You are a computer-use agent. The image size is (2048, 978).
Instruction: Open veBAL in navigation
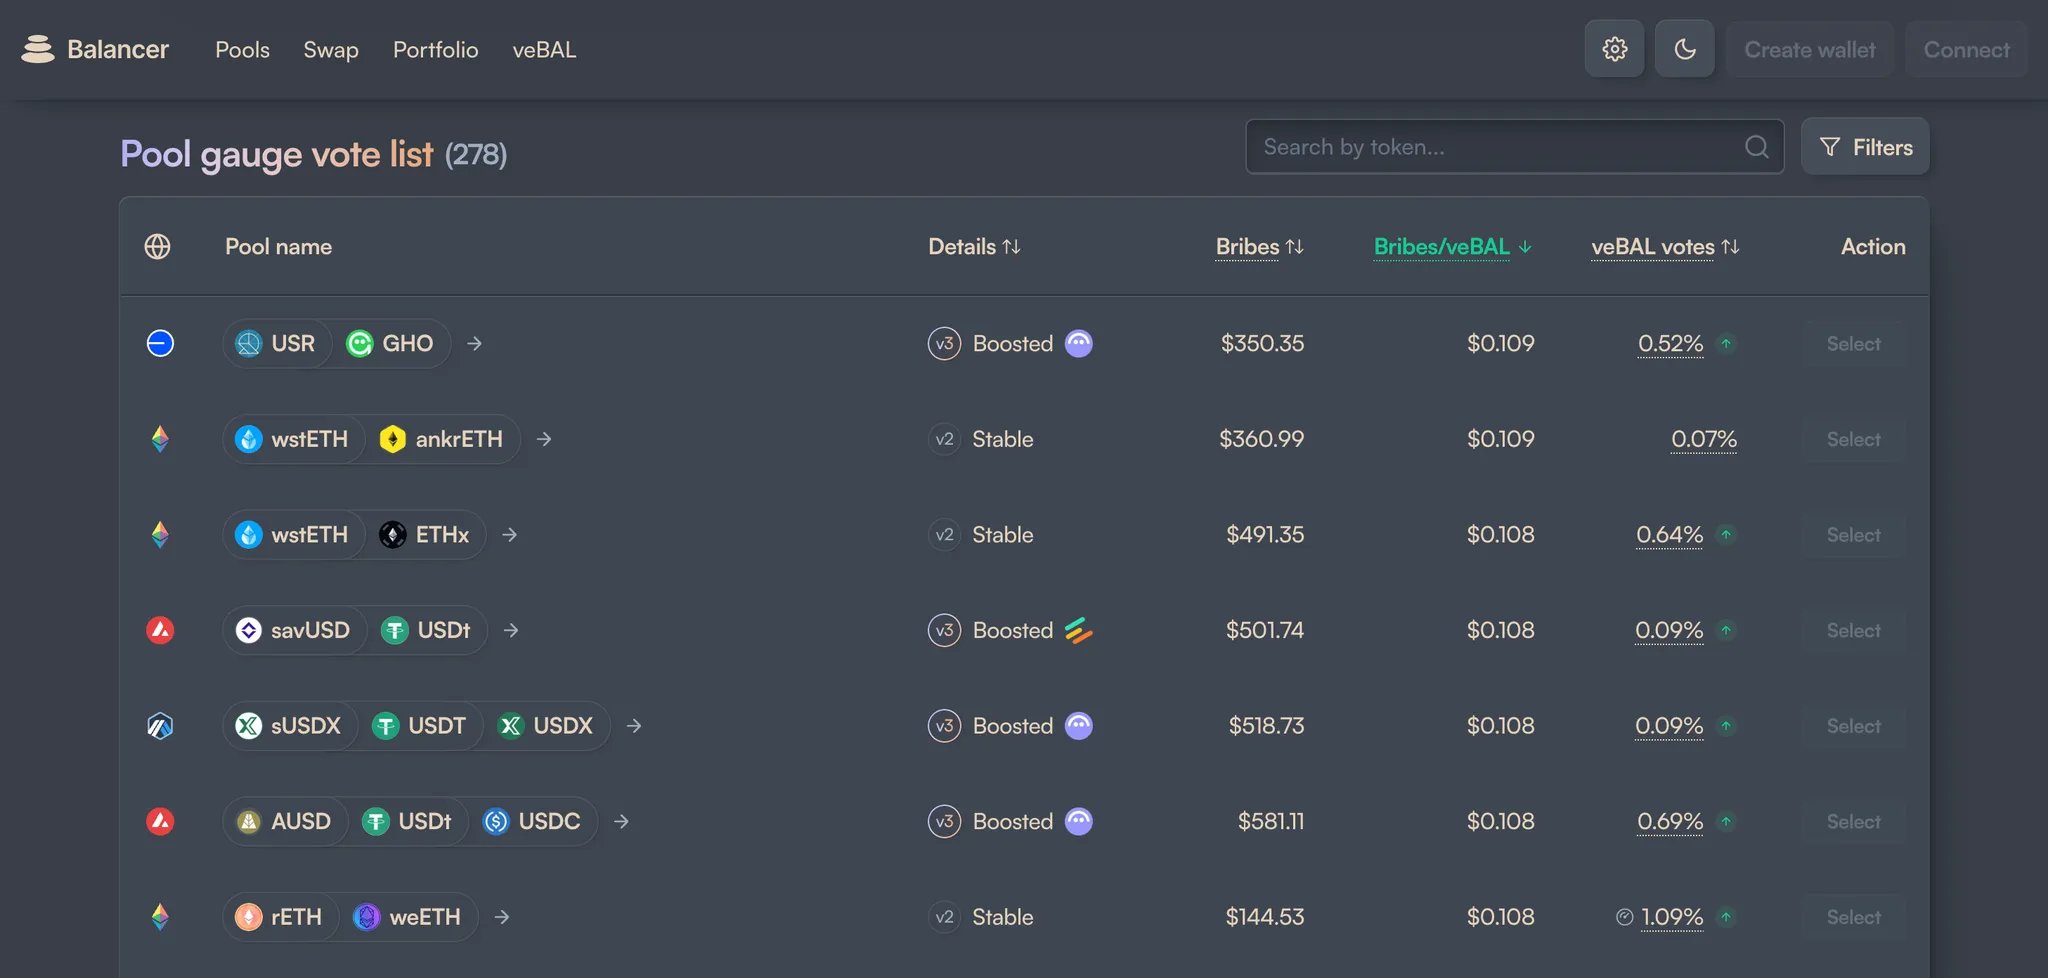[544, 49]
